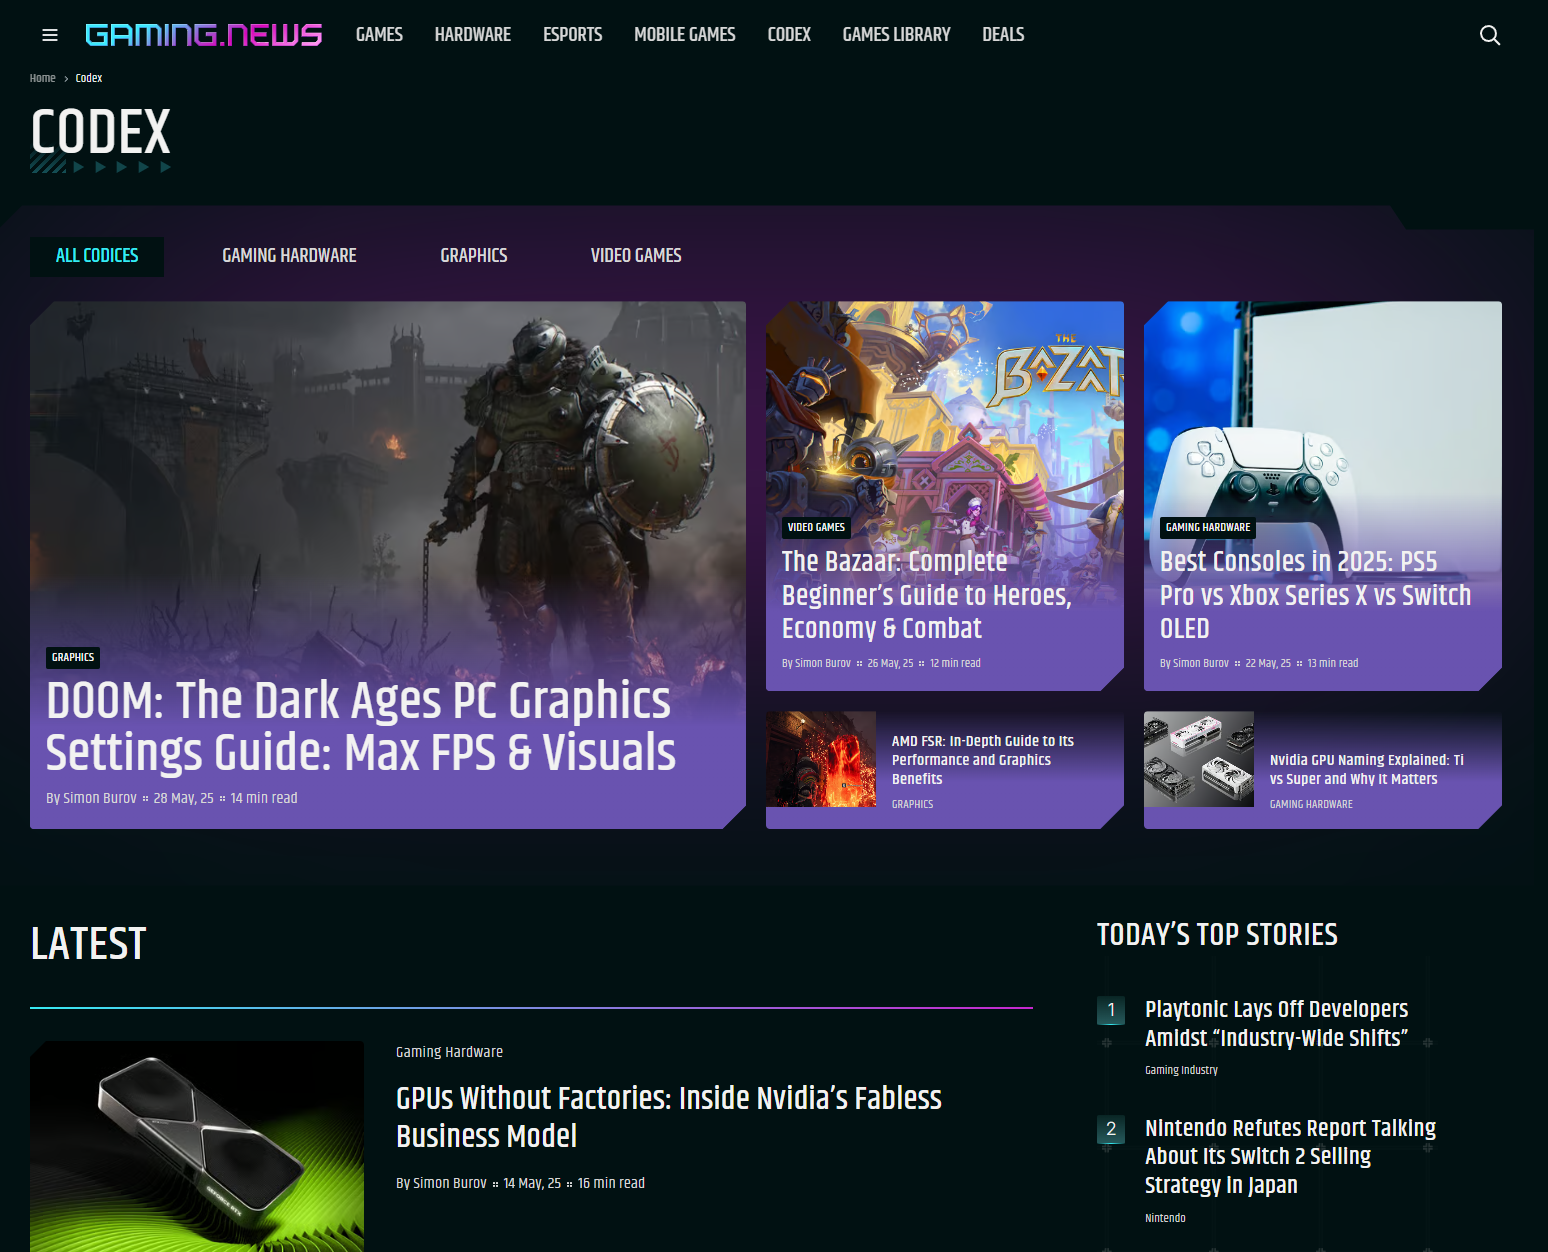This screenshot has width=1548, height=1252.
Task: Go to Esports section
Action: 572,35
